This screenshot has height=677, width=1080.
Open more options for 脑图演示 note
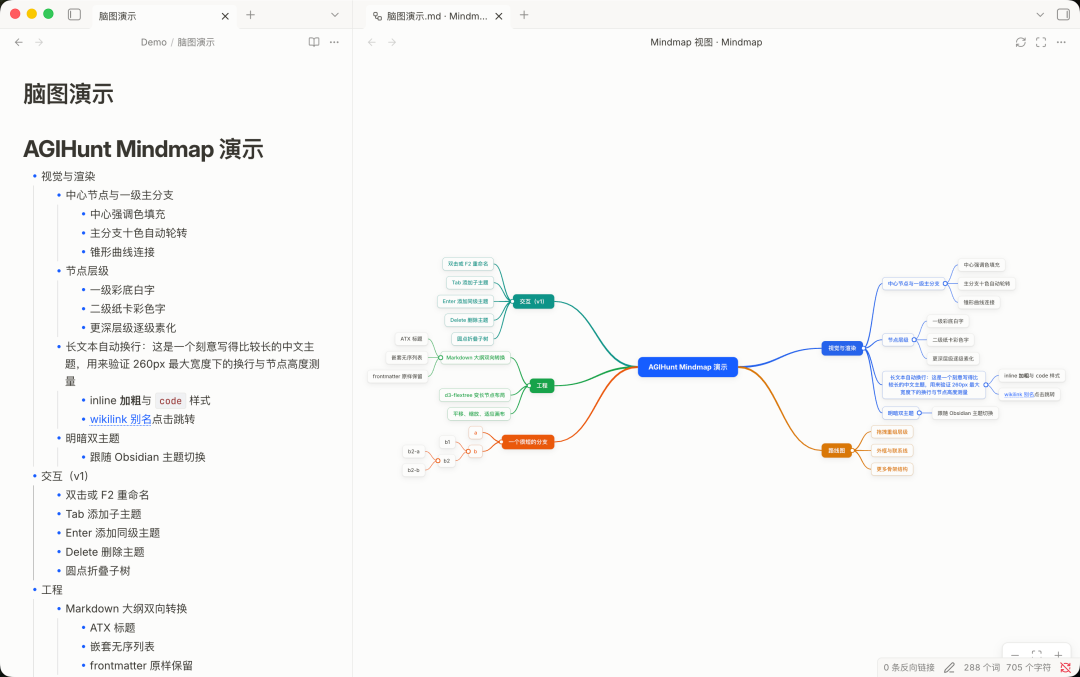click(334, 42)
